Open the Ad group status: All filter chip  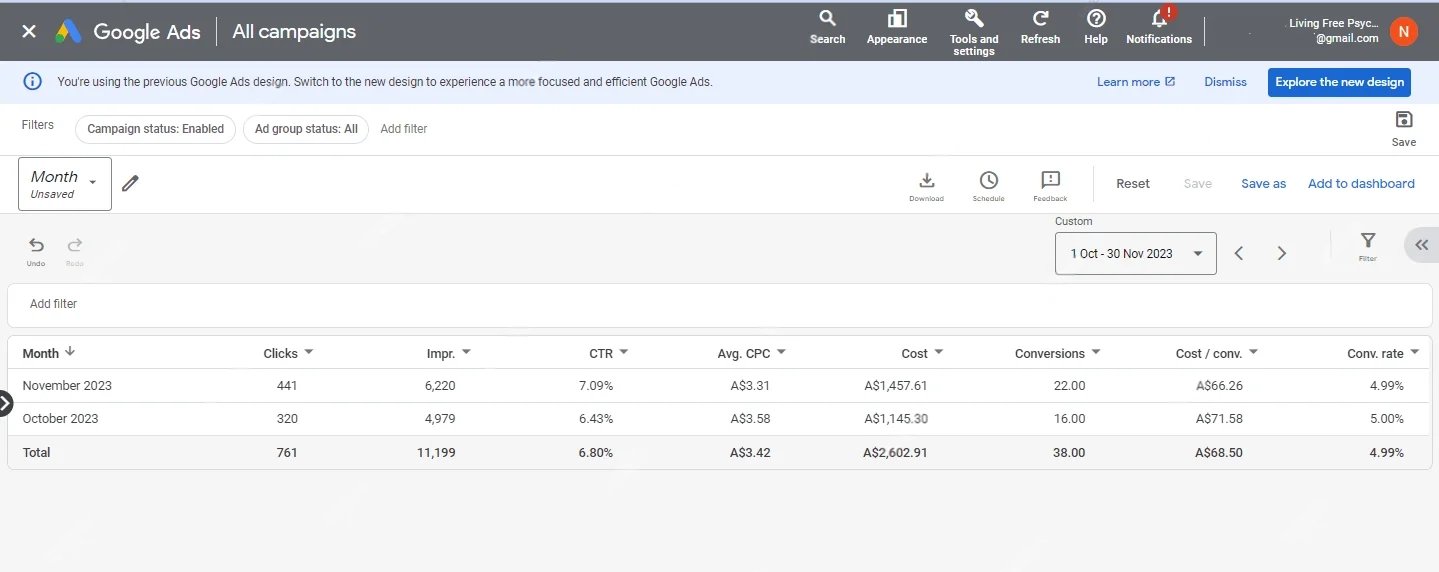306,129
